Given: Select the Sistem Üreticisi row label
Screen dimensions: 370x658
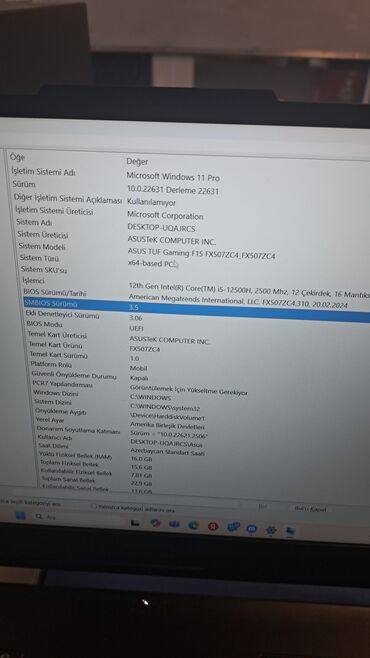Looking at the screenshot, I should (43, 235).
